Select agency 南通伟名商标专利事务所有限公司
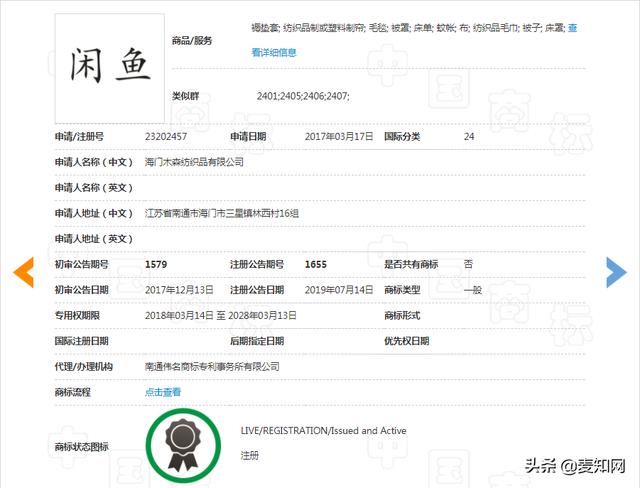This screenshot has width=640, height=488. tap(212, 367)
